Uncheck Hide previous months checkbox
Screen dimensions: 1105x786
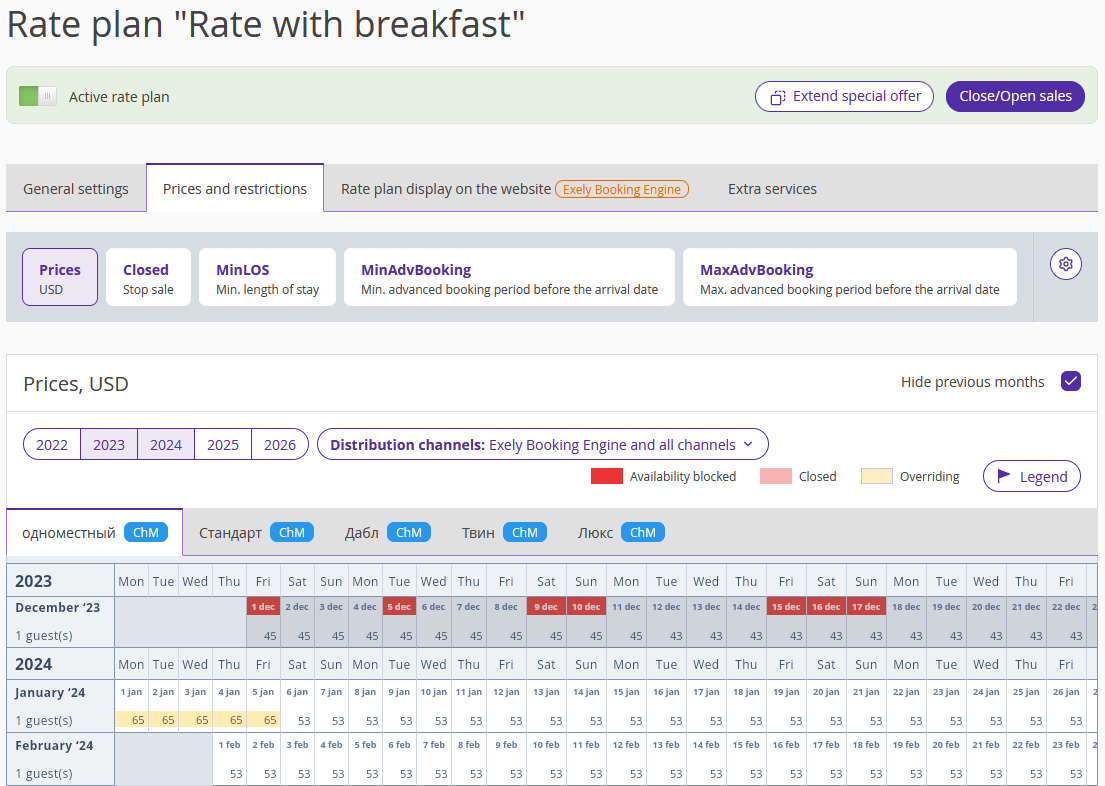(1070, 381)
